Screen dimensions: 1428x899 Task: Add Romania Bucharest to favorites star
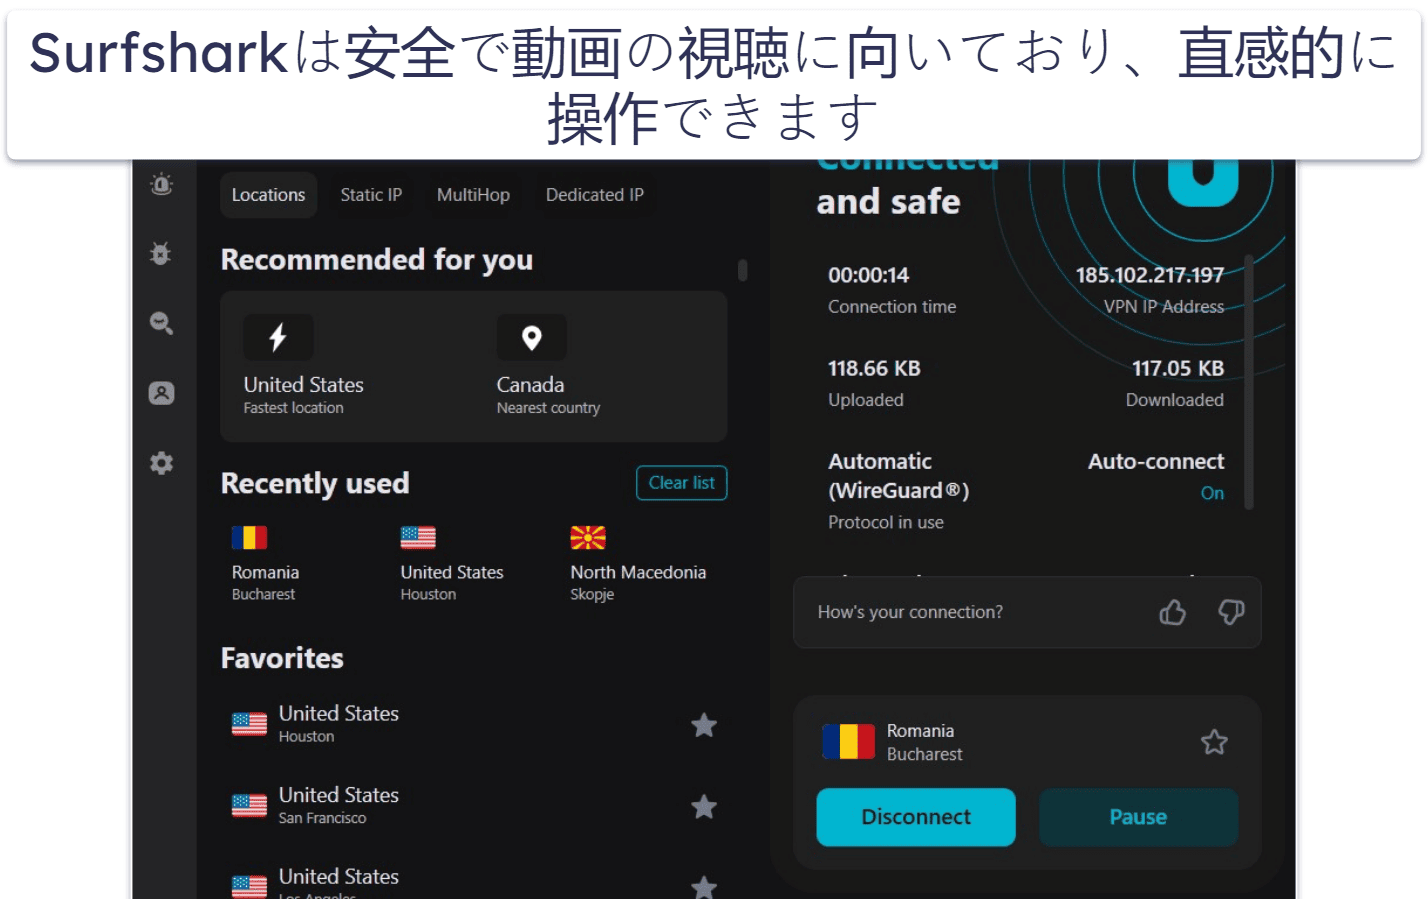pyautogui.click(x=1214, y=742)
